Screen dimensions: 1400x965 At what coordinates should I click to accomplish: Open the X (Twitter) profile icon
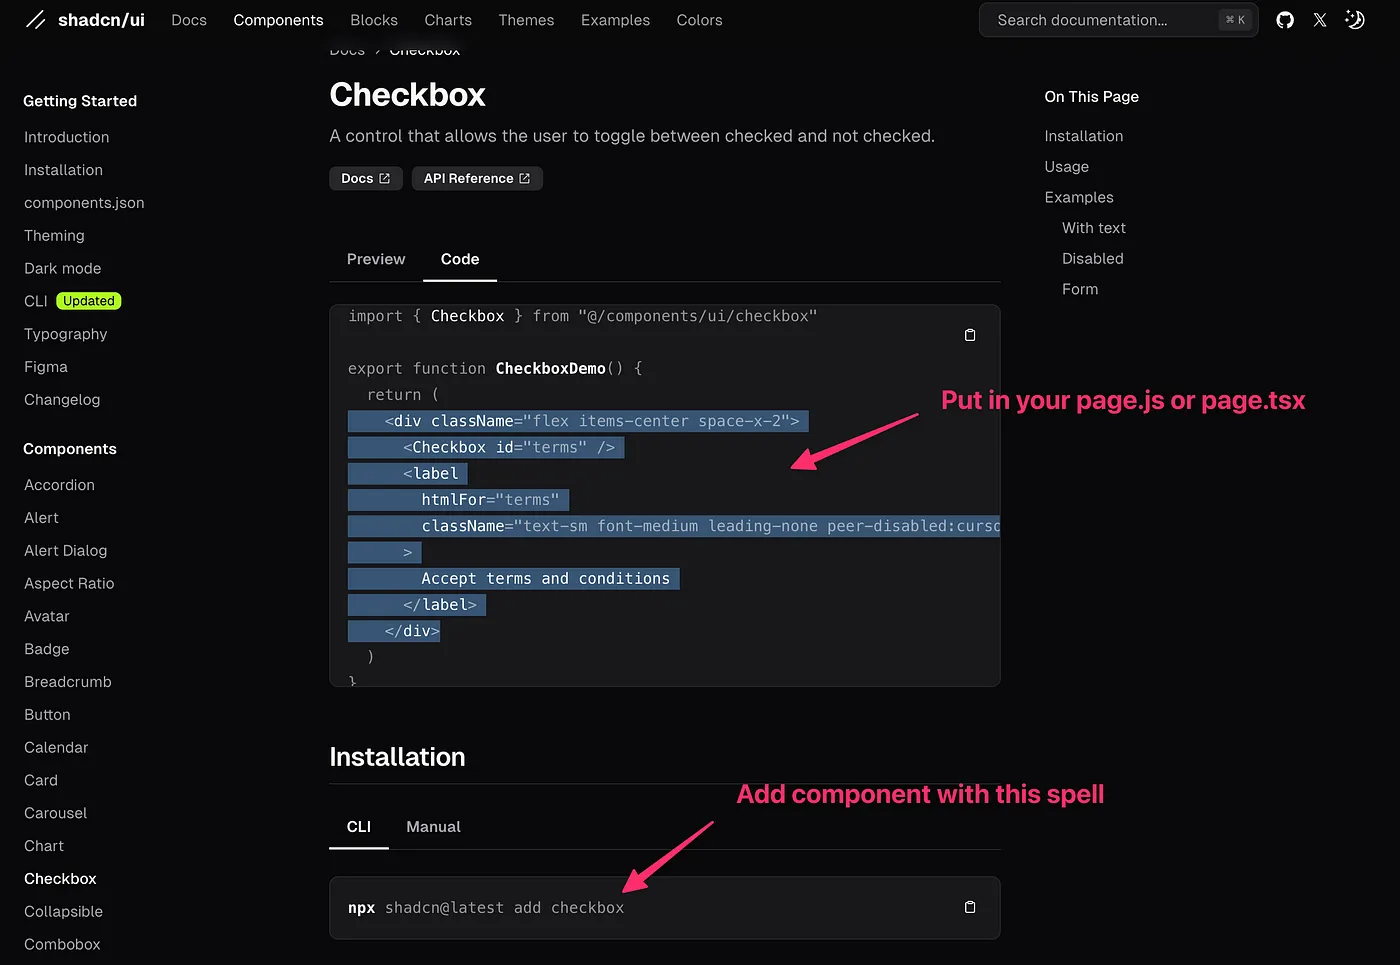click(x=1320, y=20)
